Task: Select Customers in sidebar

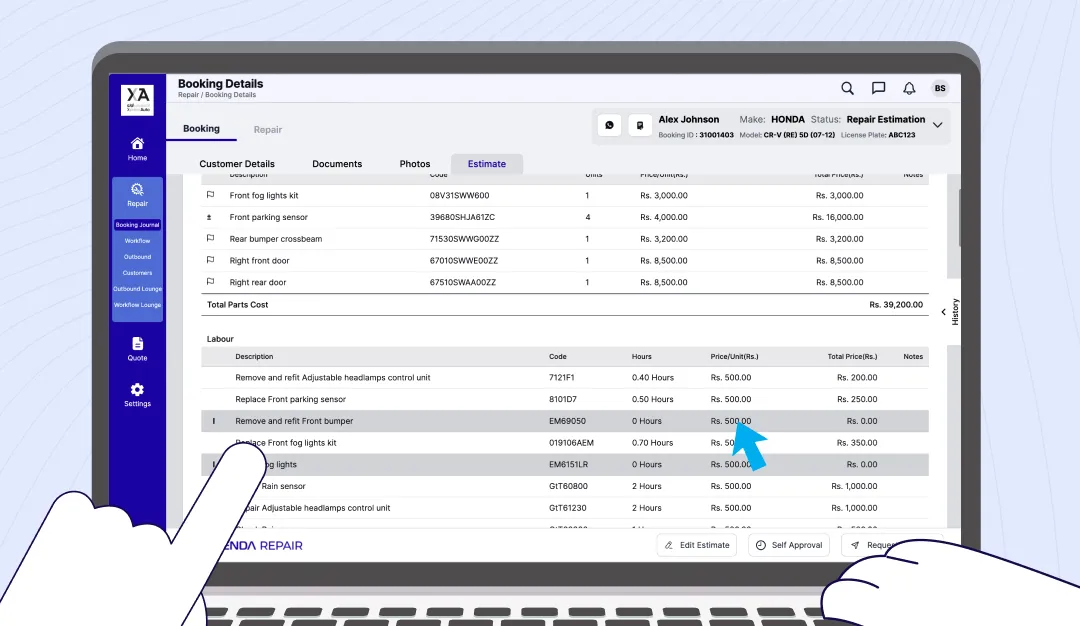Action: click(x=137, y=273)
